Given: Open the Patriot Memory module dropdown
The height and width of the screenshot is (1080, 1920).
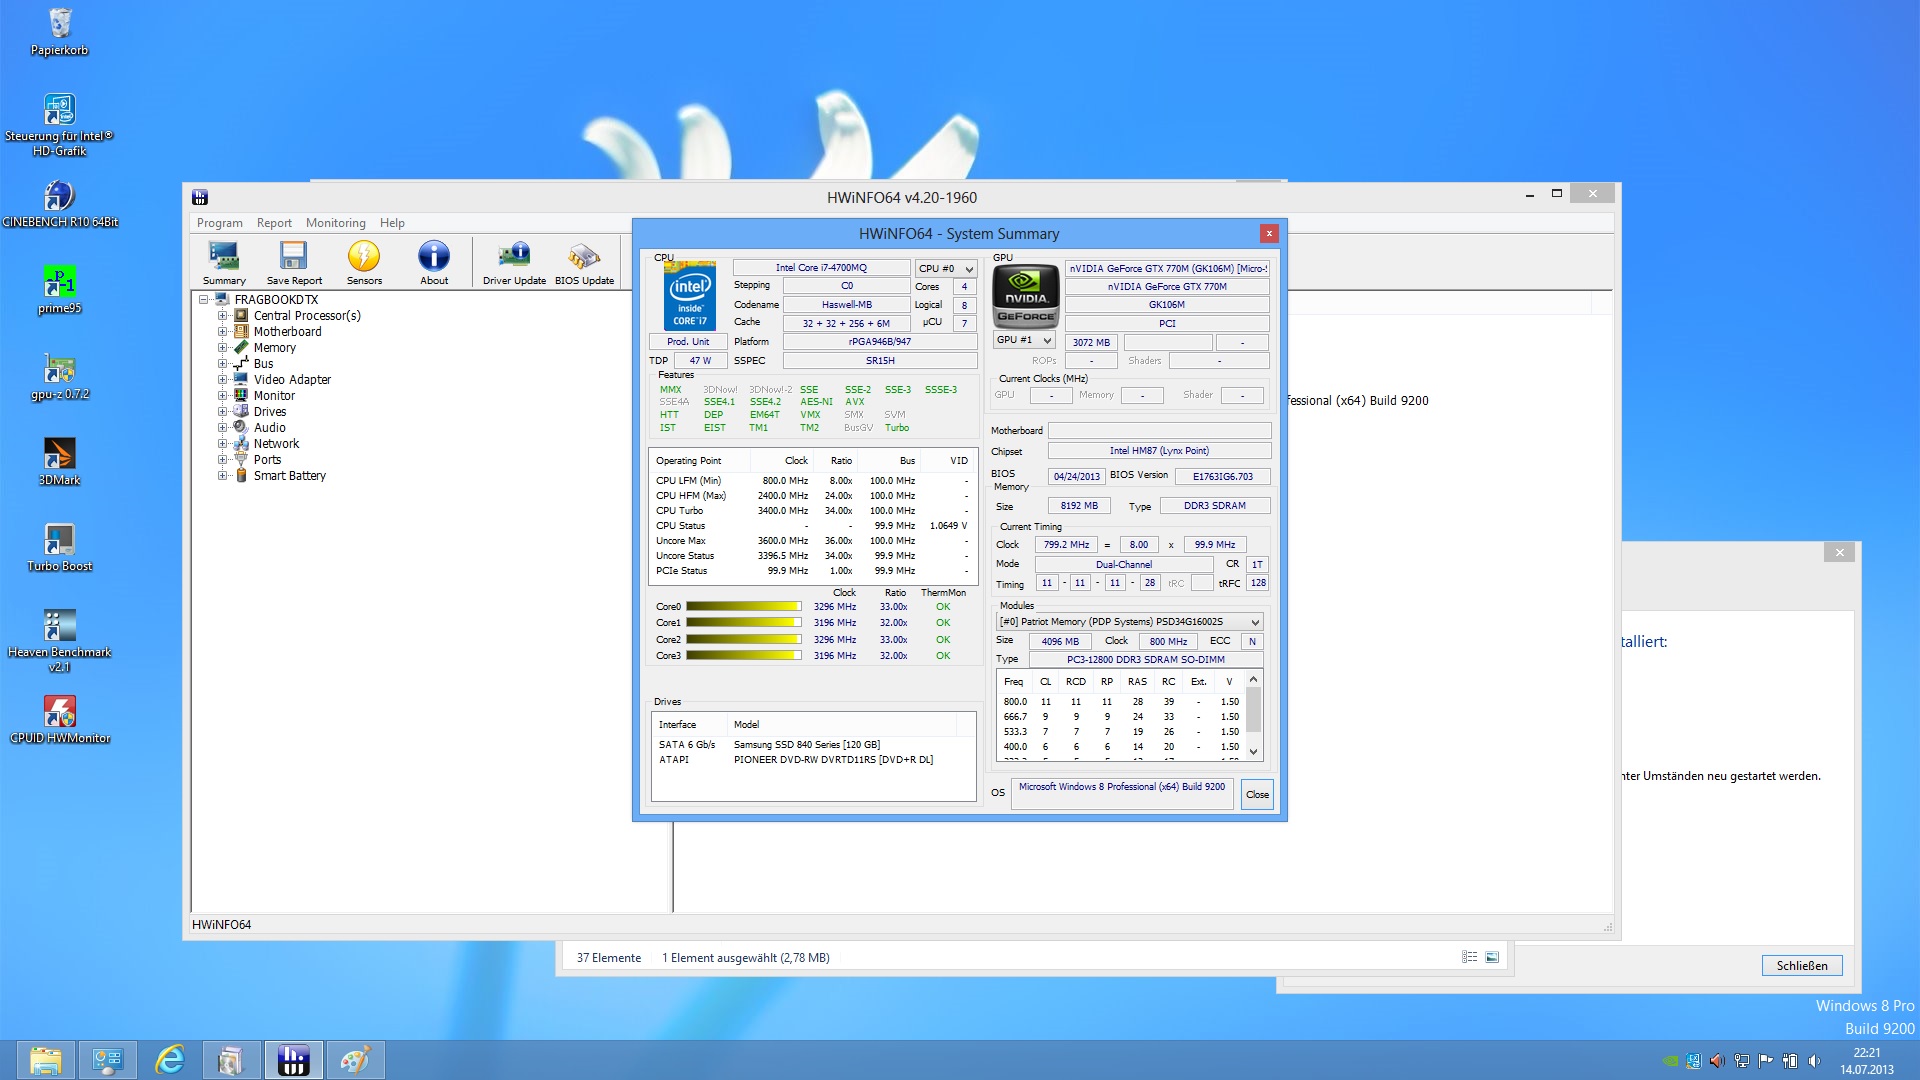Looking at the screenshot, I should click(x=1129, y=622).
